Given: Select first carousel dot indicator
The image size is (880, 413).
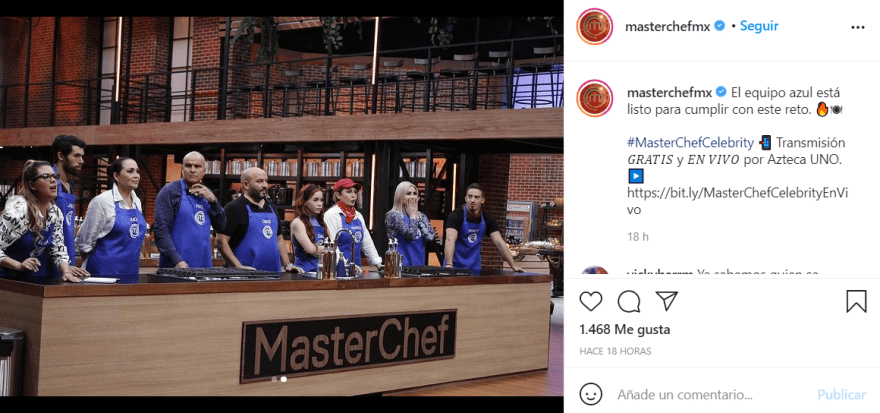Looking at the screenshot, I should [x=274, y=379].
